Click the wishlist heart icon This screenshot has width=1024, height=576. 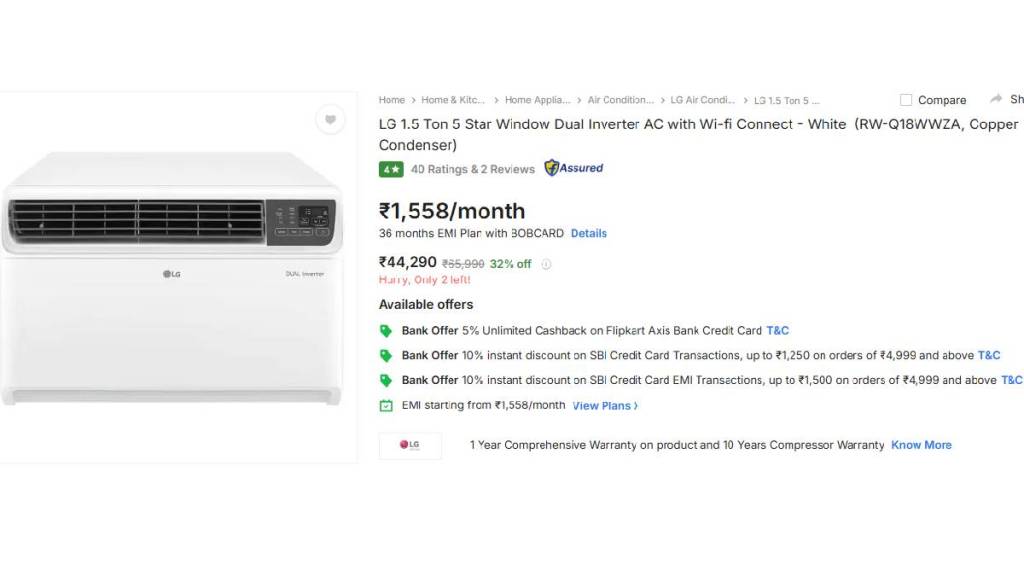click(x=330, y=120)
